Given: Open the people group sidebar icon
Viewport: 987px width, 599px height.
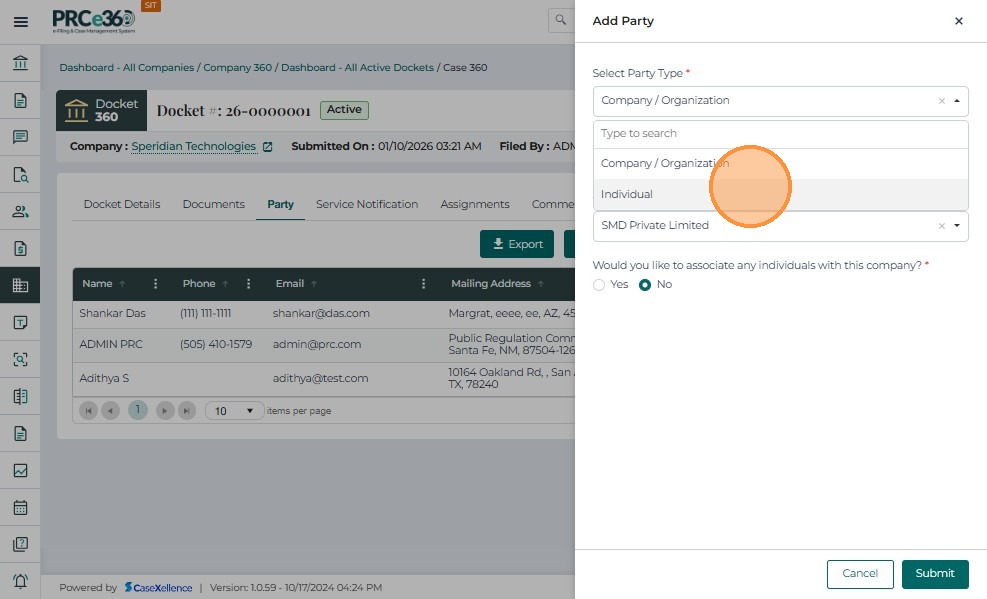Looking at the screenshot, I should pyautogui.click(x=20, y=211).
